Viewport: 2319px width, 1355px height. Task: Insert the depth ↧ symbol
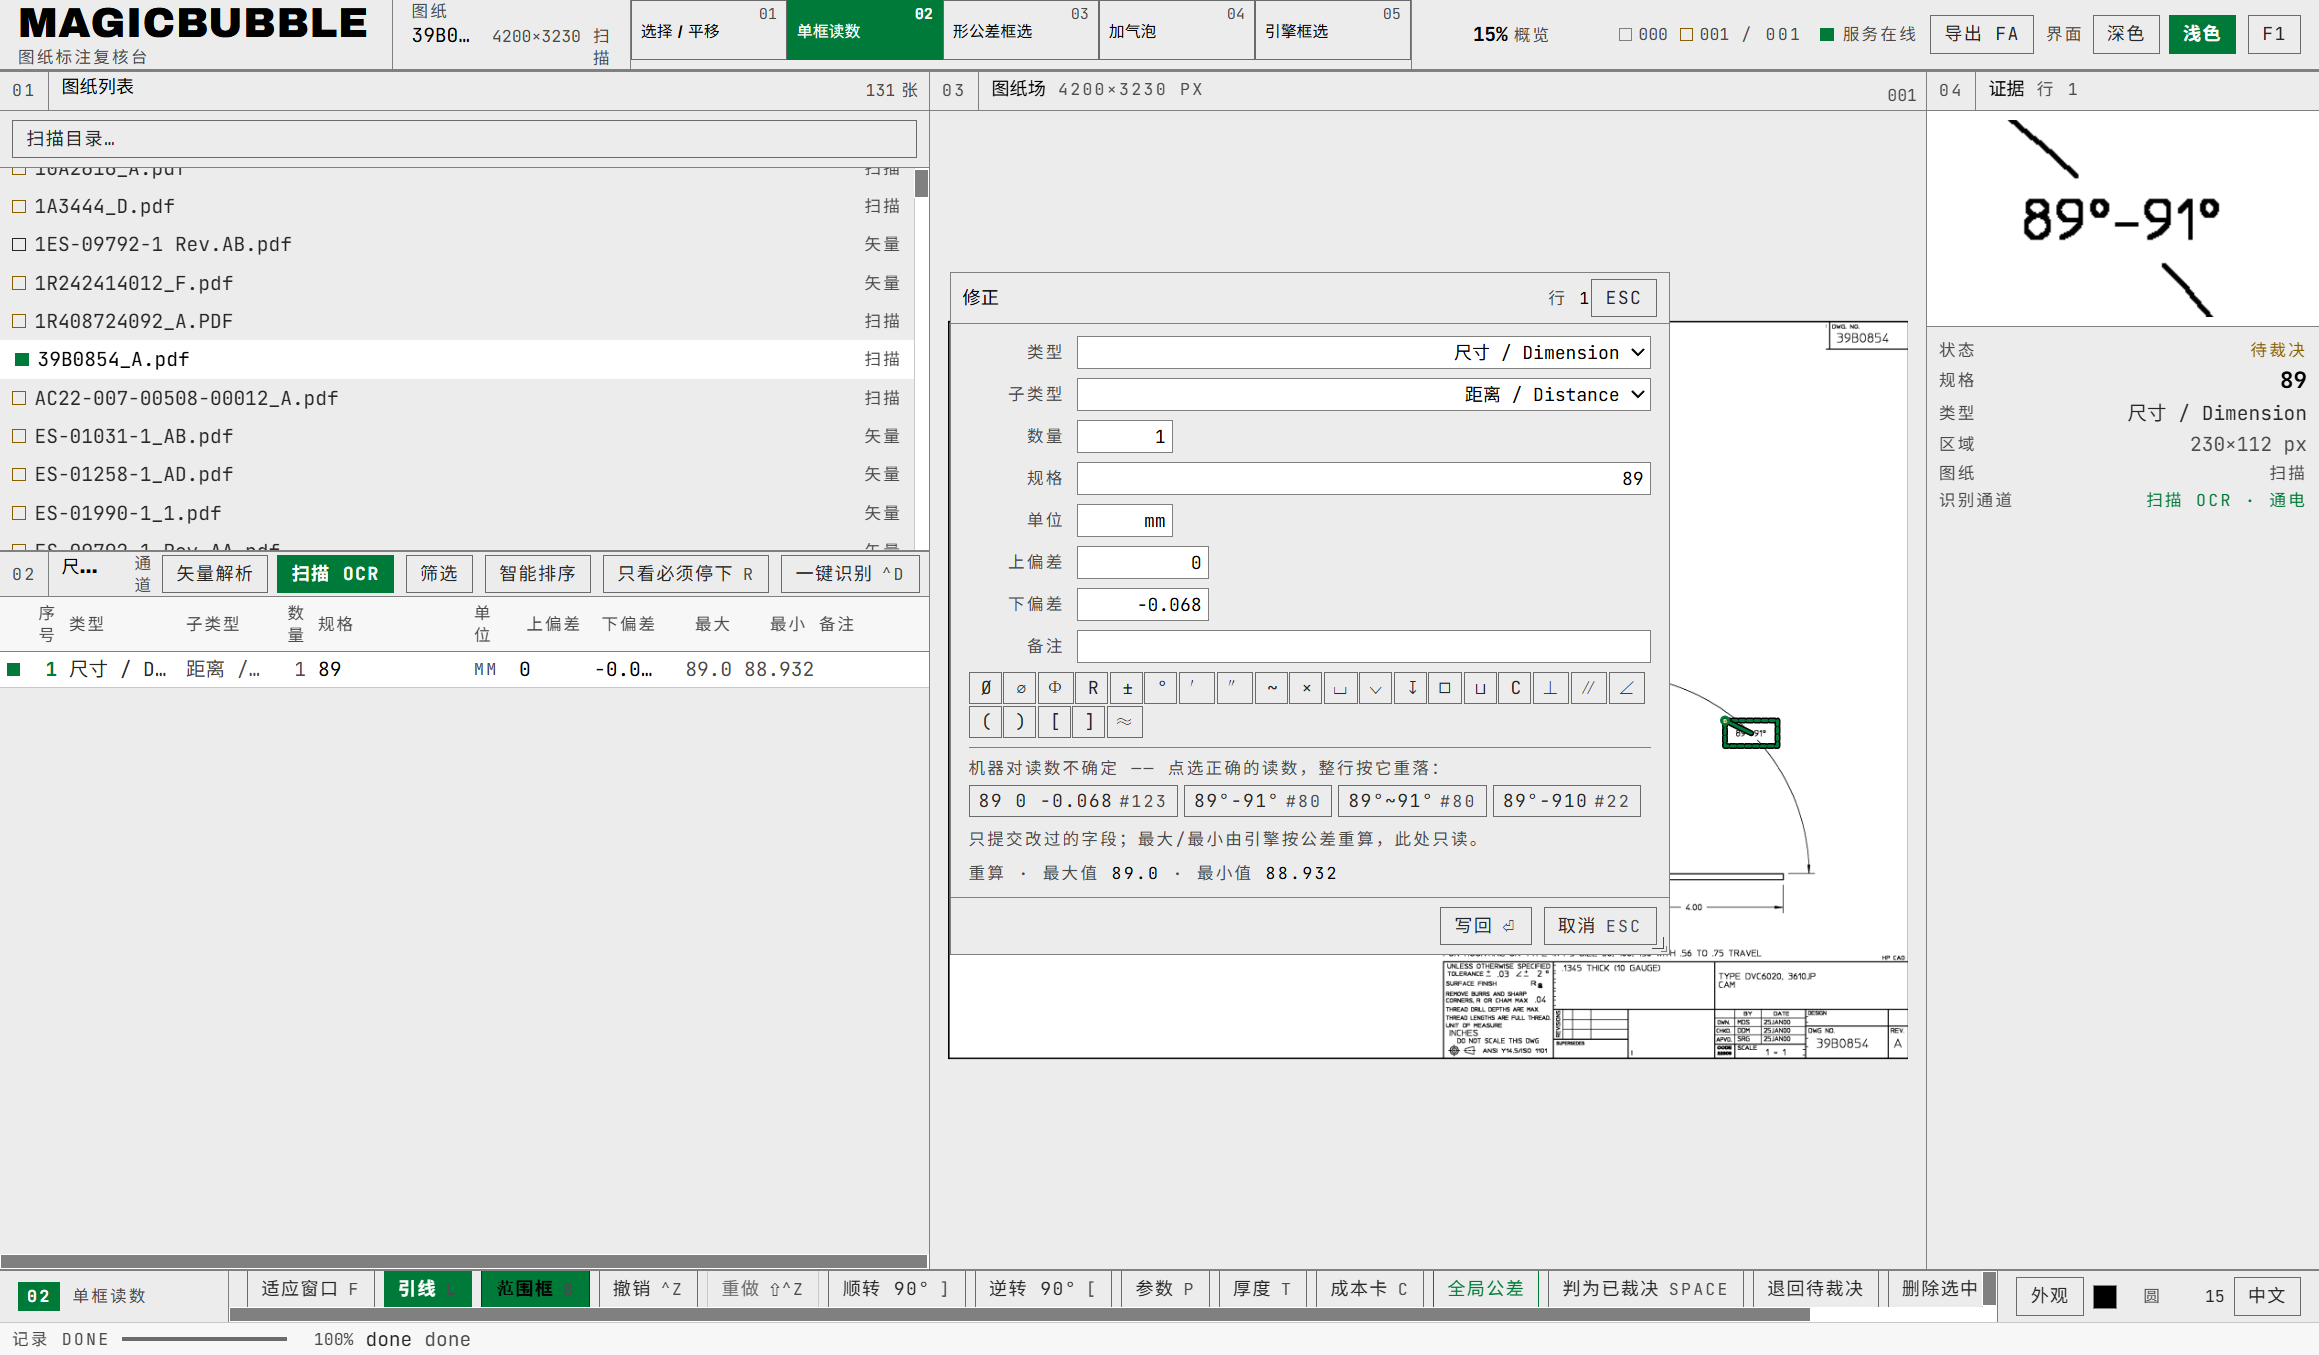[x=1411, y=688]
